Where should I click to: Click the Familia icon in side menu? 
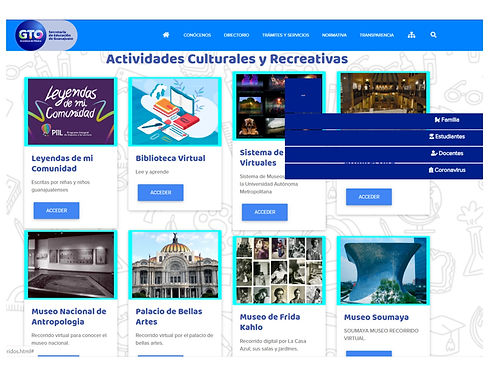coord(437,120)
